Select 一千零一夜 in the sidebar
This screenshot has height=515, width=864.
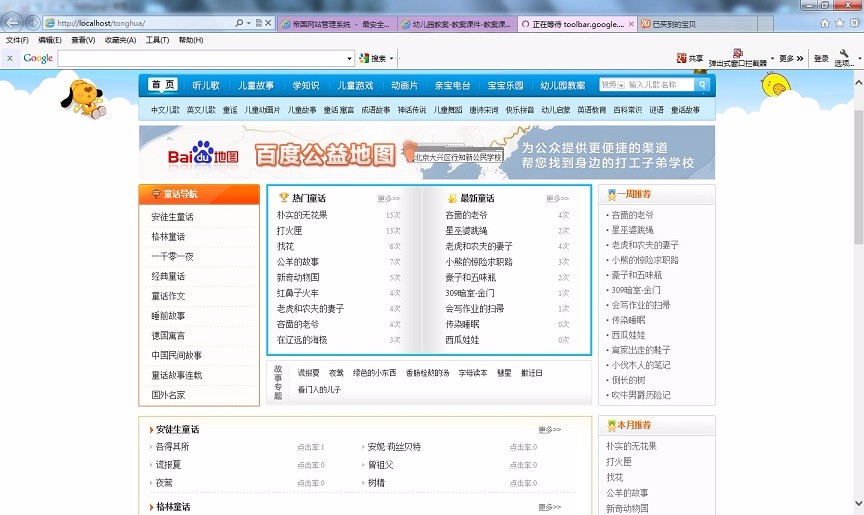point(172,257)
